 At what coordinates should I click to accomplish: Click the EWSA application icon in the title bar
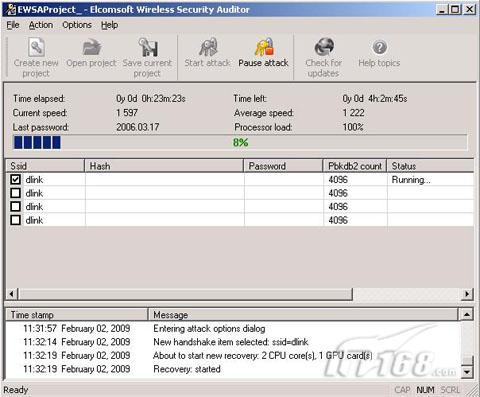point(11,9)
